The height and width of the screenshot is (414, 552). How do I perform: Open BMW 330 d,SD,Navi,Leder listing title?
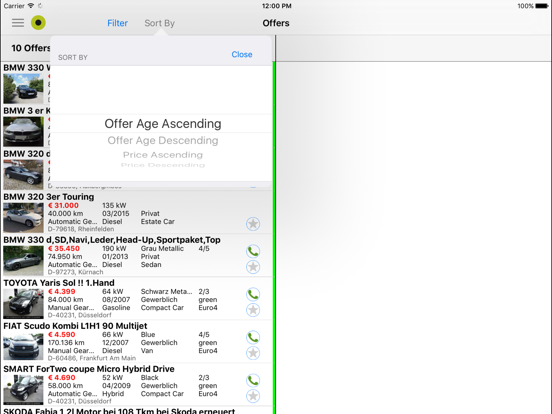112,240
